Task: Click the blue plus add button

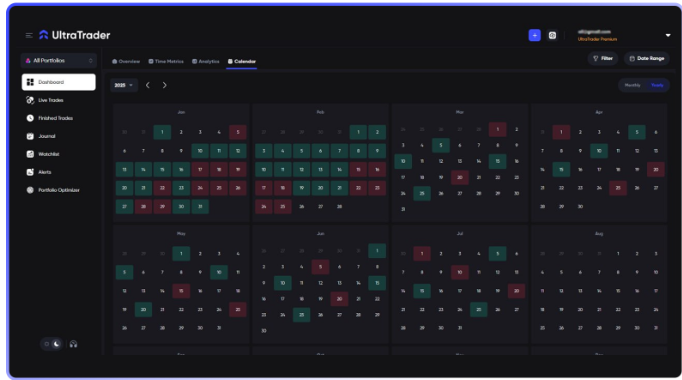Action: pyautogui.click(x=535, y=35)
